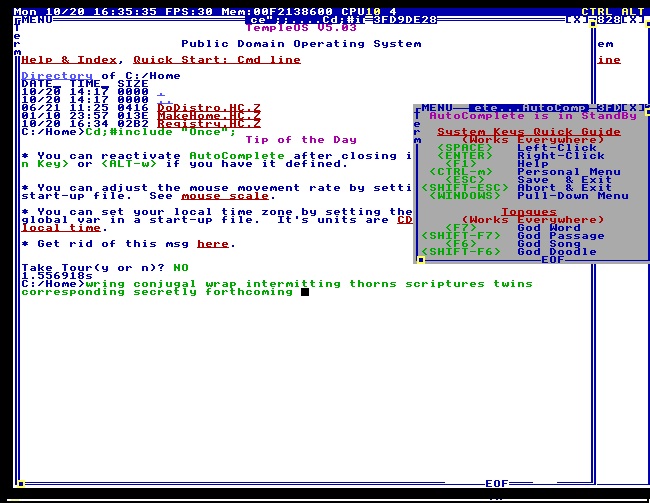This screenshot has height=503, width=650.
Task: Follow the local time link
Action: coord(61,228)
